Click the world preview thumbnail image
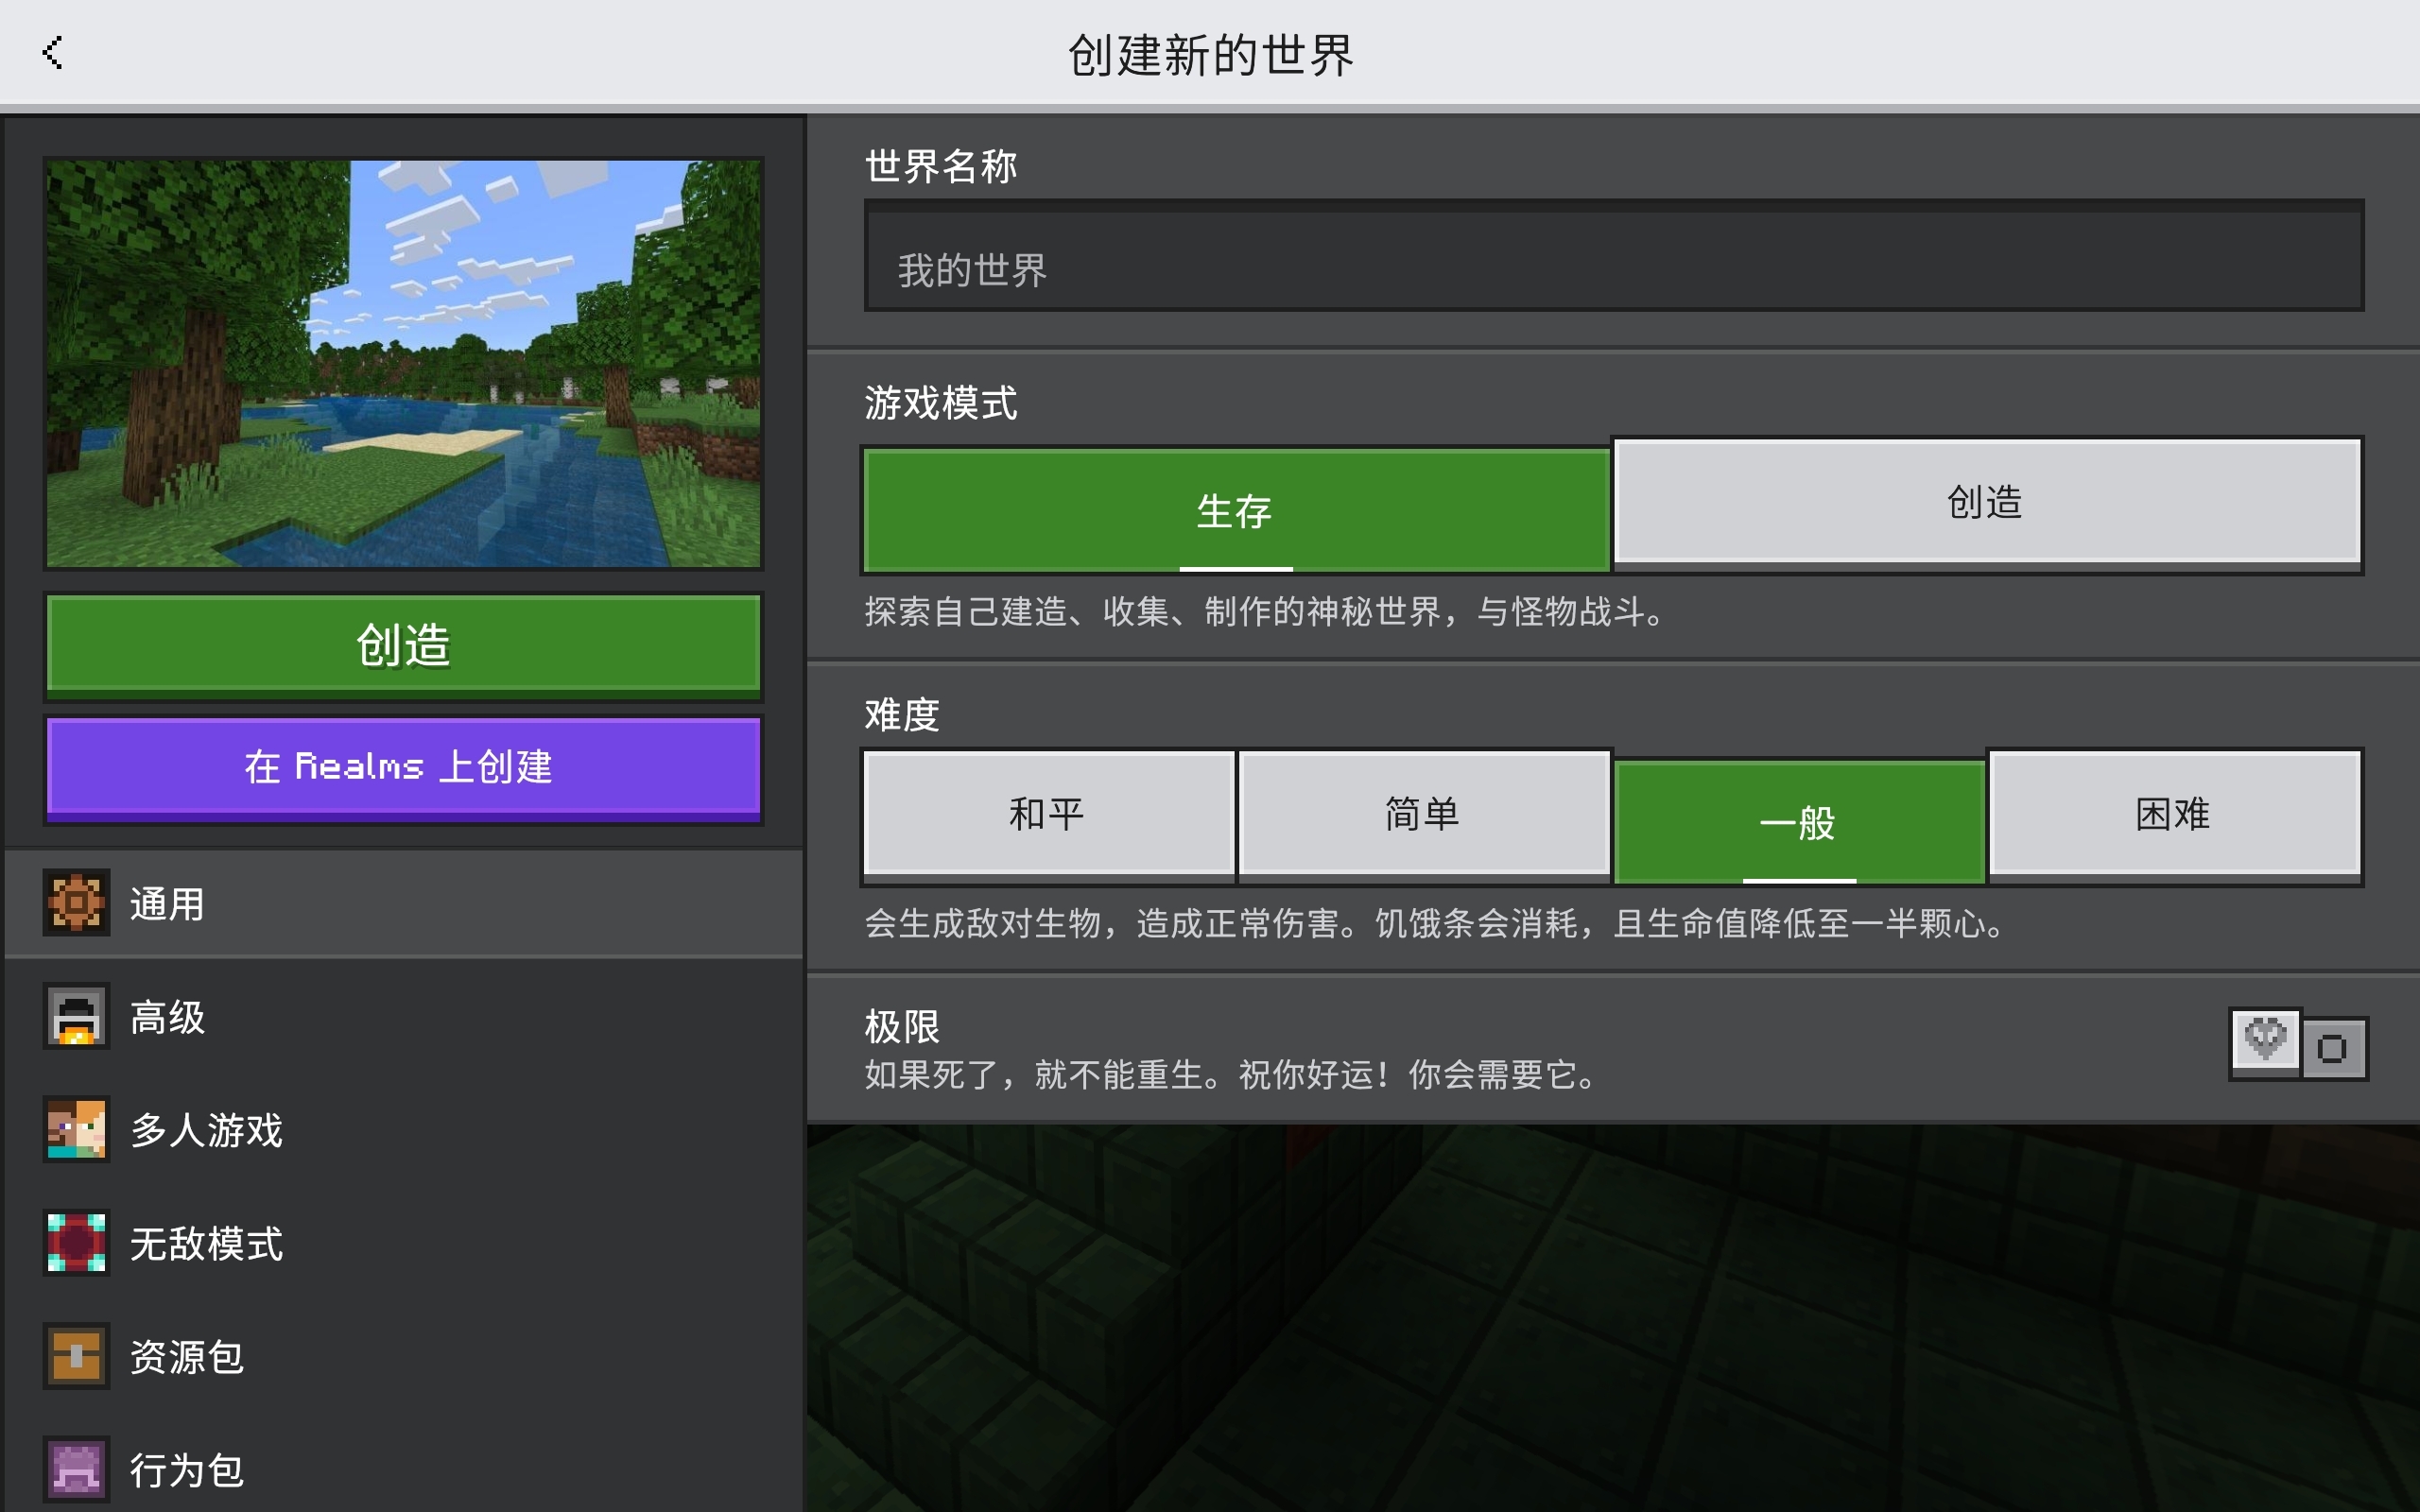 click(404, 364)
